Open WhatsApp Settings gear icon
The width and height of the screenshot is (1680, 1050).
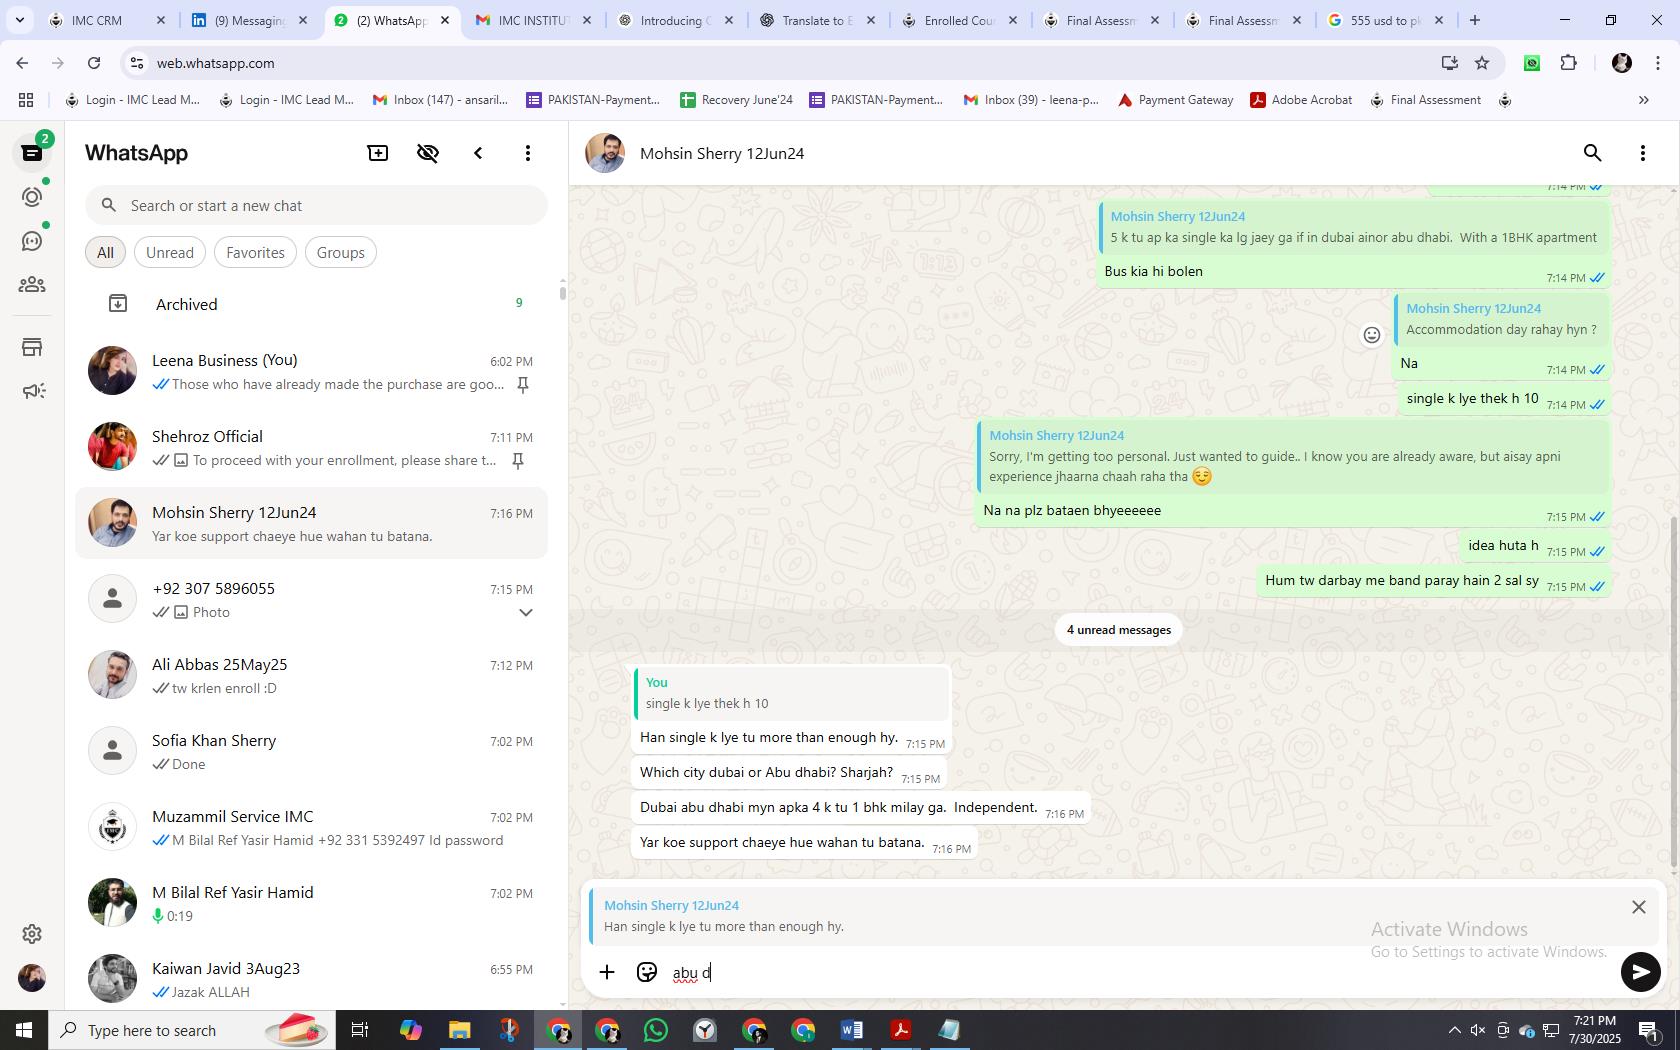[32, 934]
